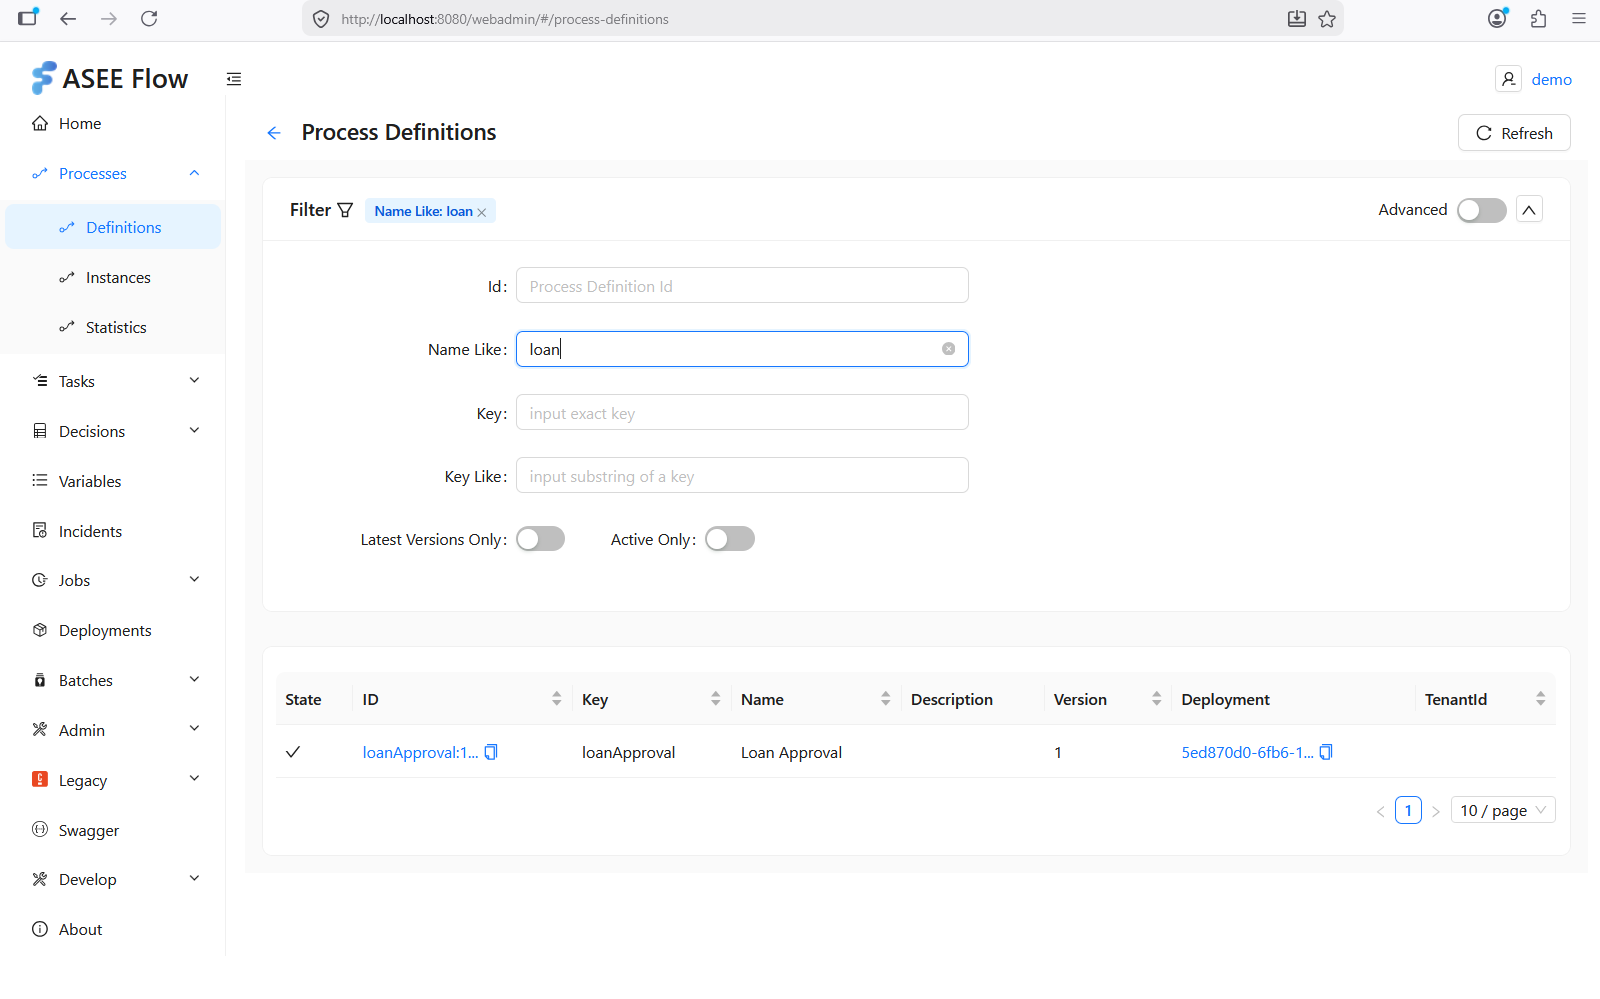This screenshot has width=1600, height=999.
Task: Sort the table by the ID column sorter
Action: pyautogui.click(x=557, y=699)
